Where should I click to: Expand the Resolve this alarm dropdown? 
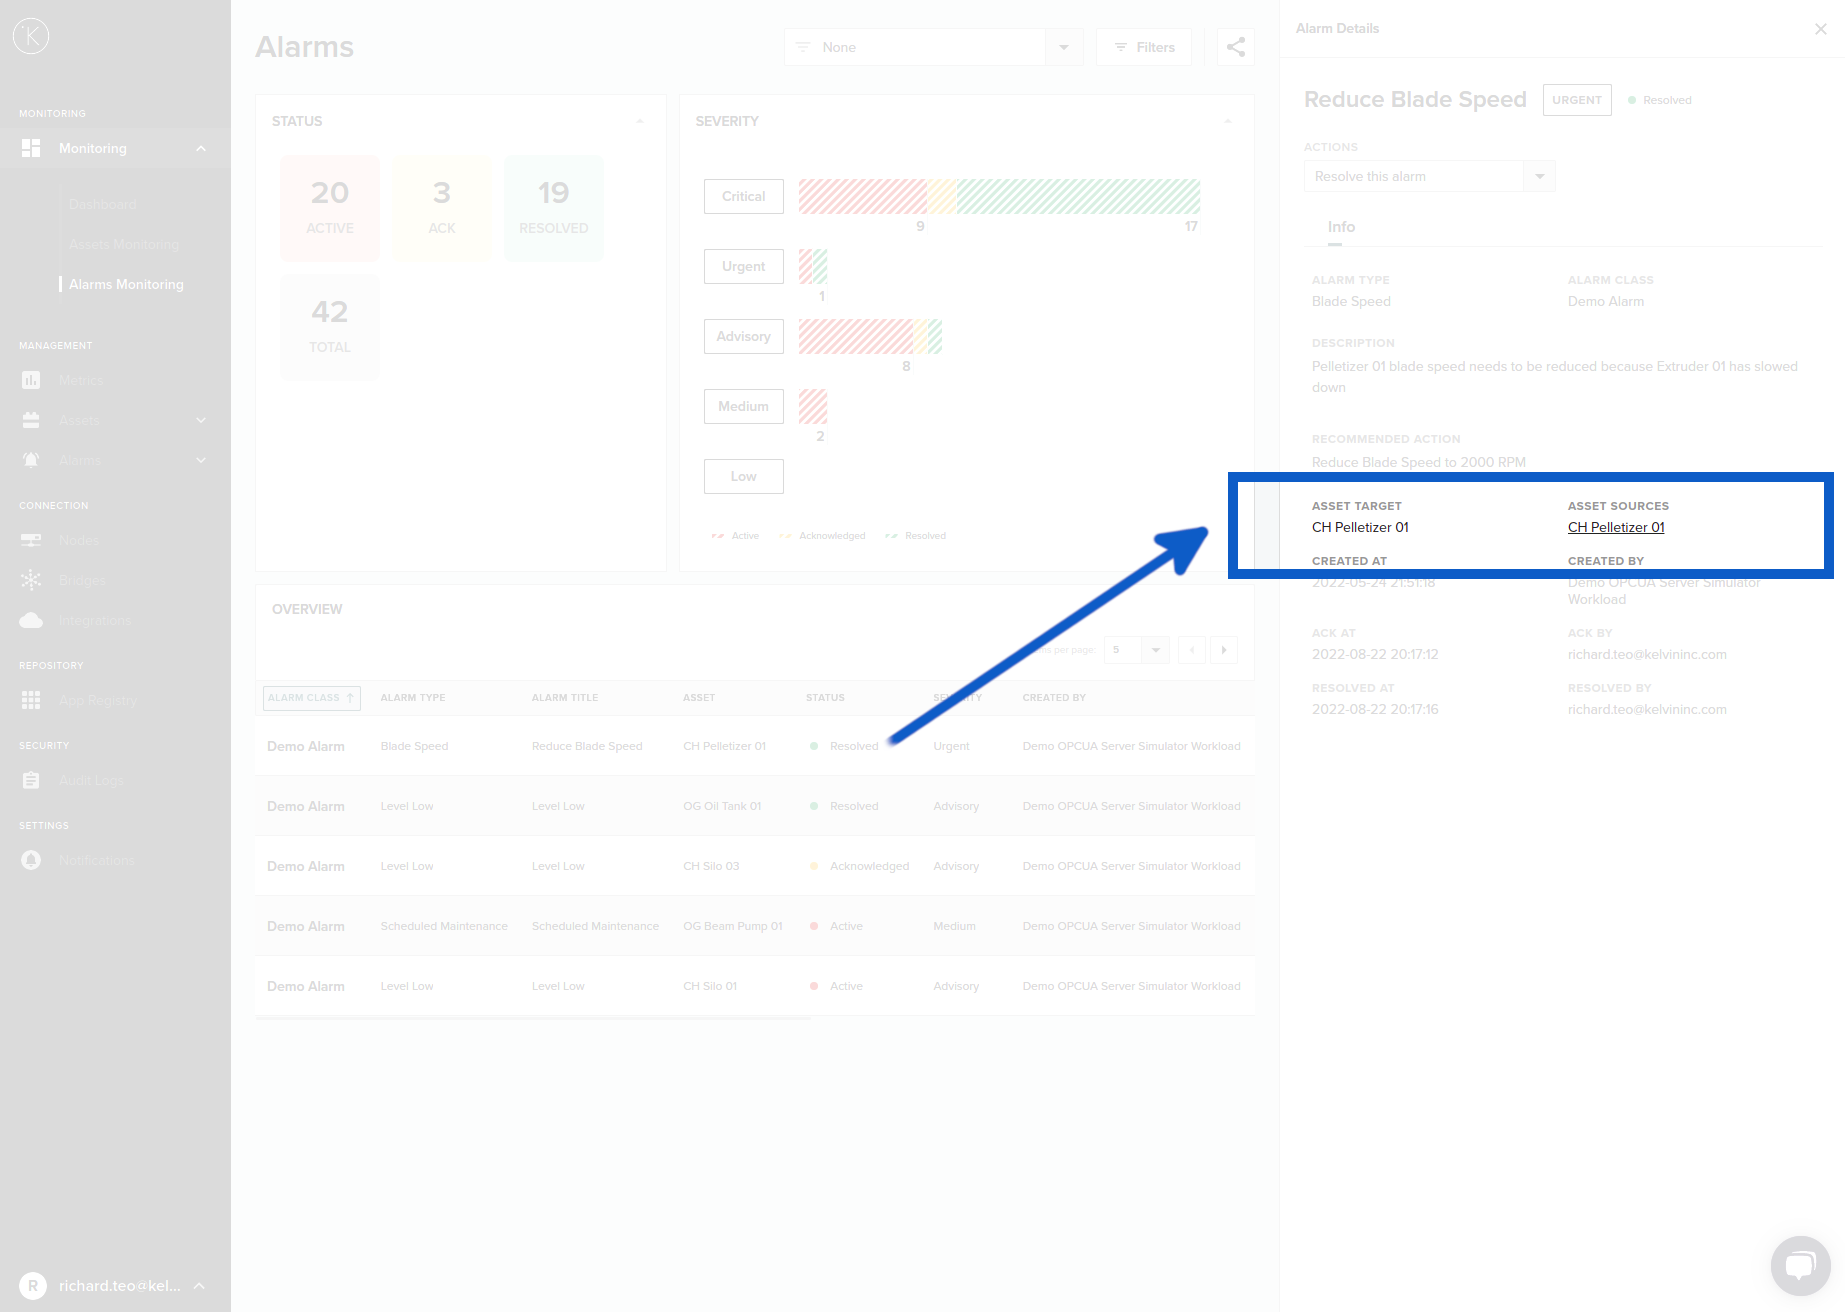(1539, 177)
